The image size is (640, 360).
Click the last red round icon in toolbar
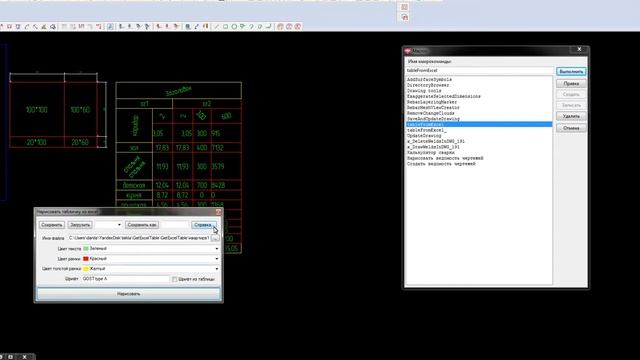pyautogui.click(x=298, y=27)
